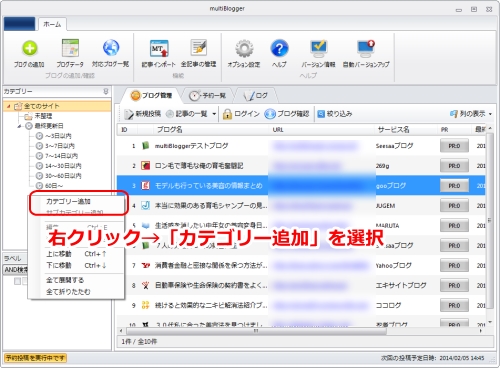Click AND検索 button in label panel
Screen dimensions: 500x368
click(x=15, y=270)
